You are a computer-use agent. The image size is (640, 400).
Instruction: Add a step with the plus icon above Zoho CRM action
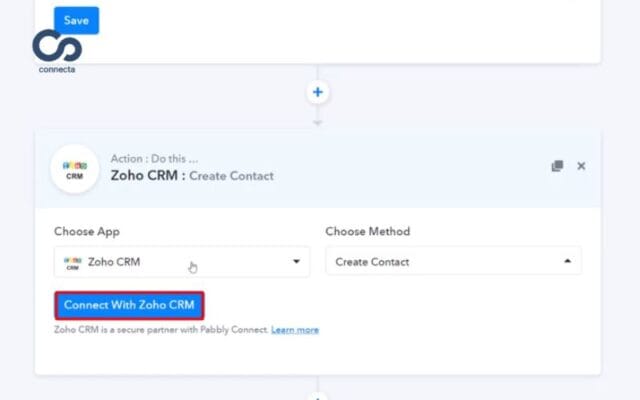pos(318,92)
